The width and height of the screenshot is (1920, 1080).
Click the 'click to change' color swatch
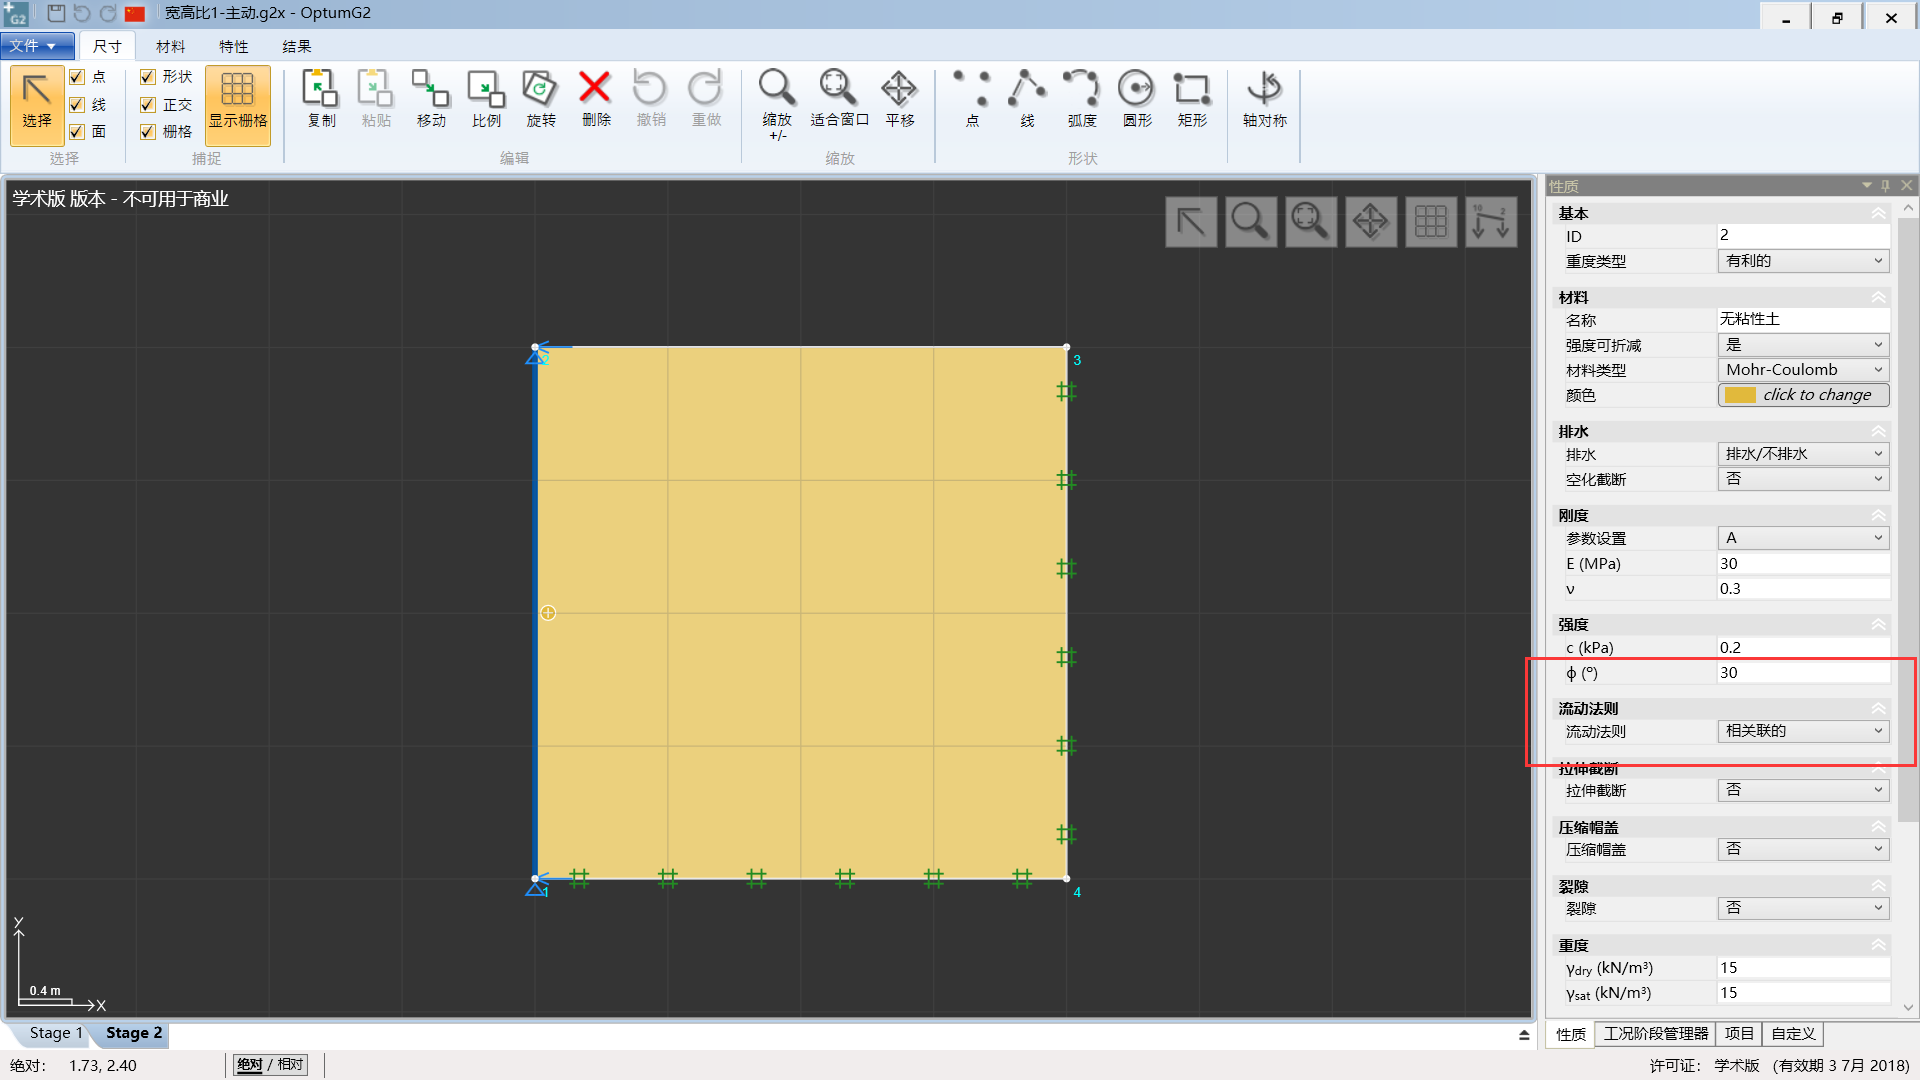click(x=1804, y=395)
